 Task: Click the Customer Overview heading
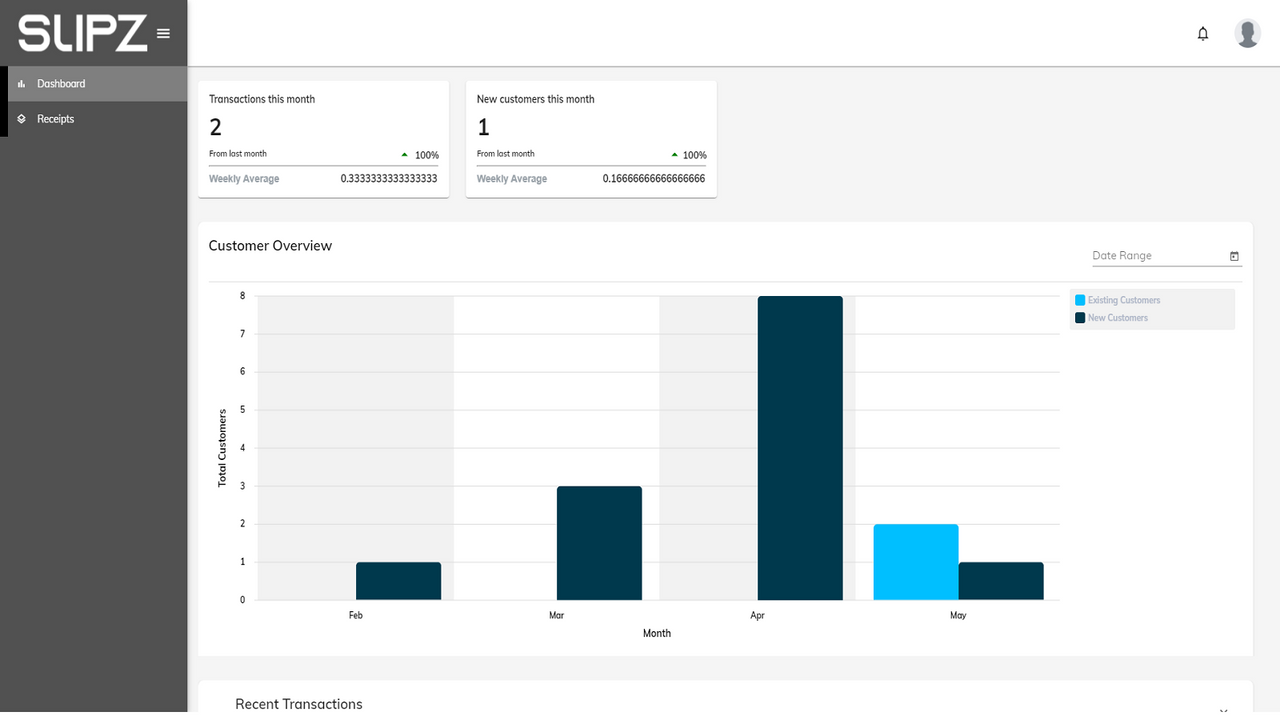[x=270, y=246]
